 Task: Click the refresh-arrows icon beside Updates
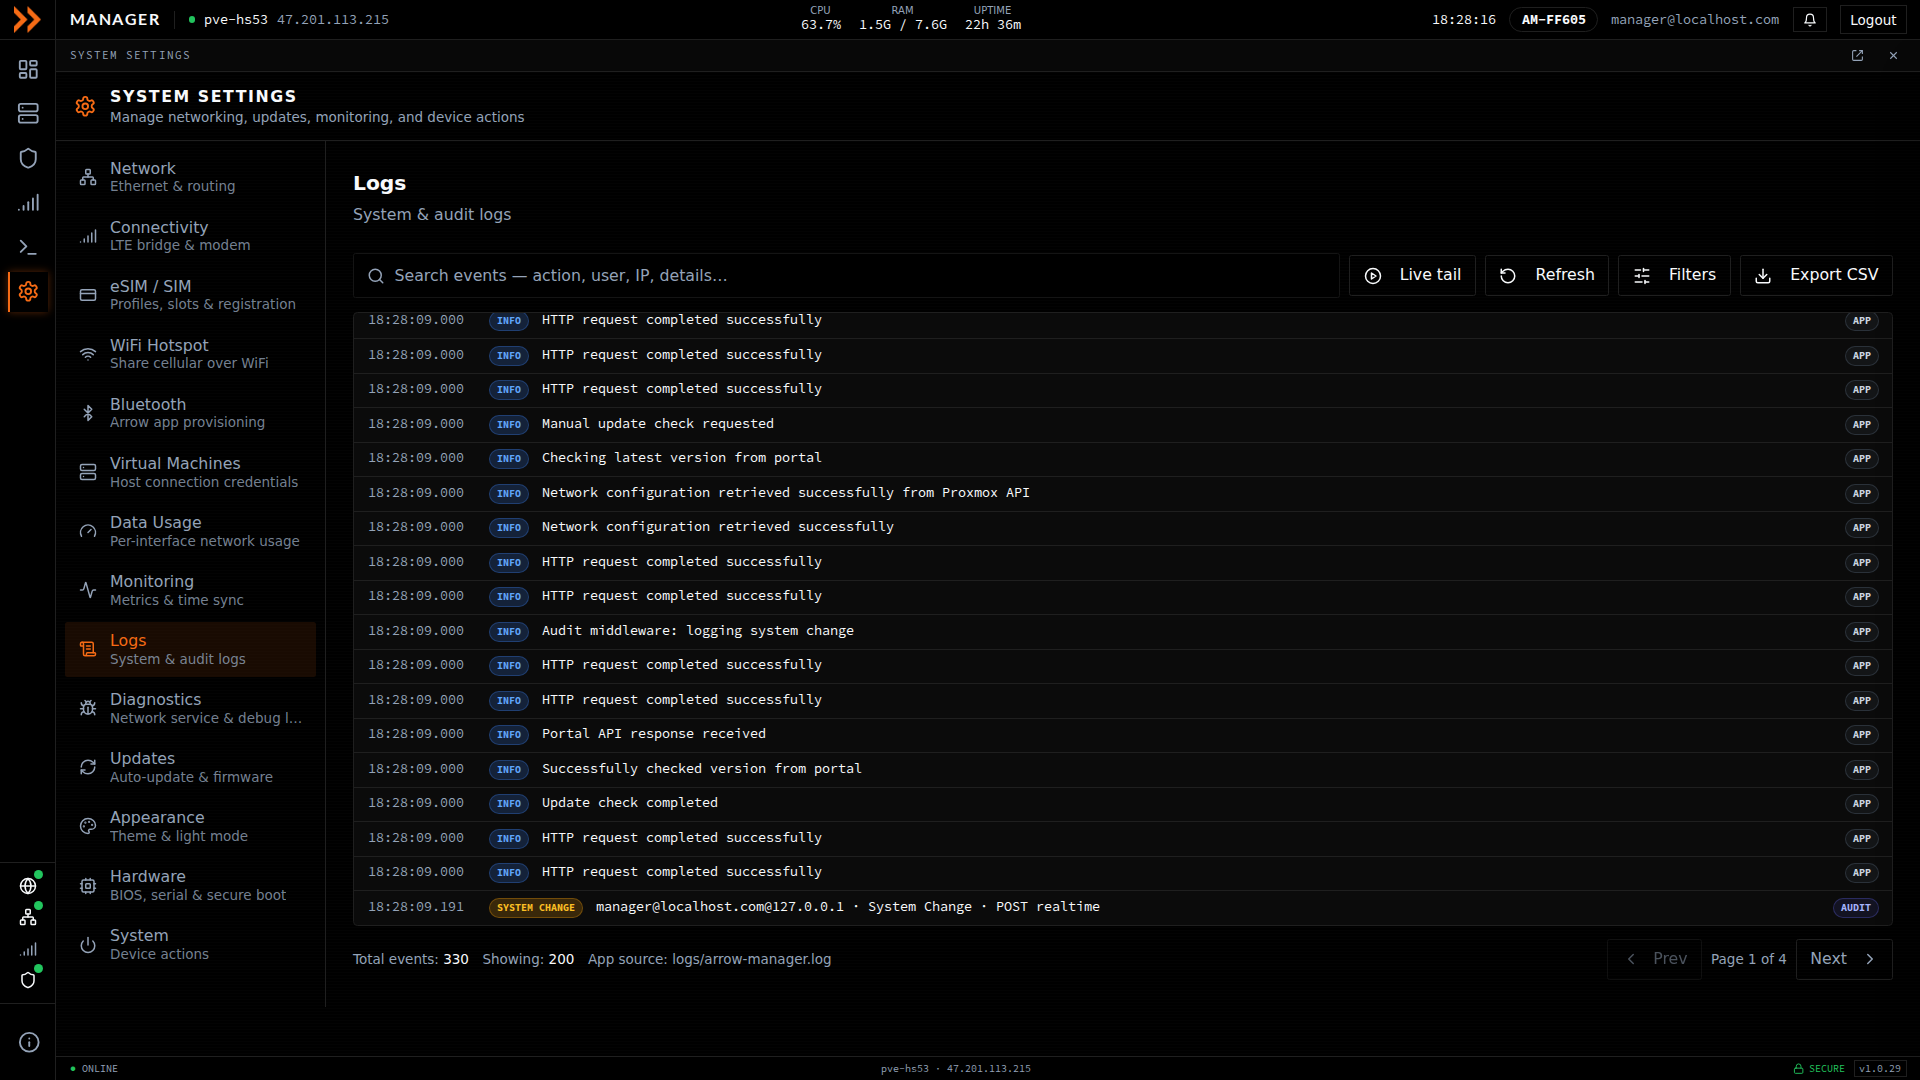click(x=88, y=767)
